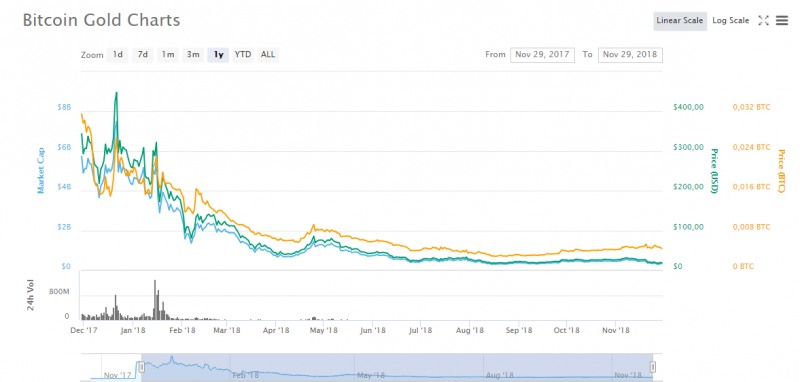
Task: Set zoom to 1m
Action: pos(168,54)
